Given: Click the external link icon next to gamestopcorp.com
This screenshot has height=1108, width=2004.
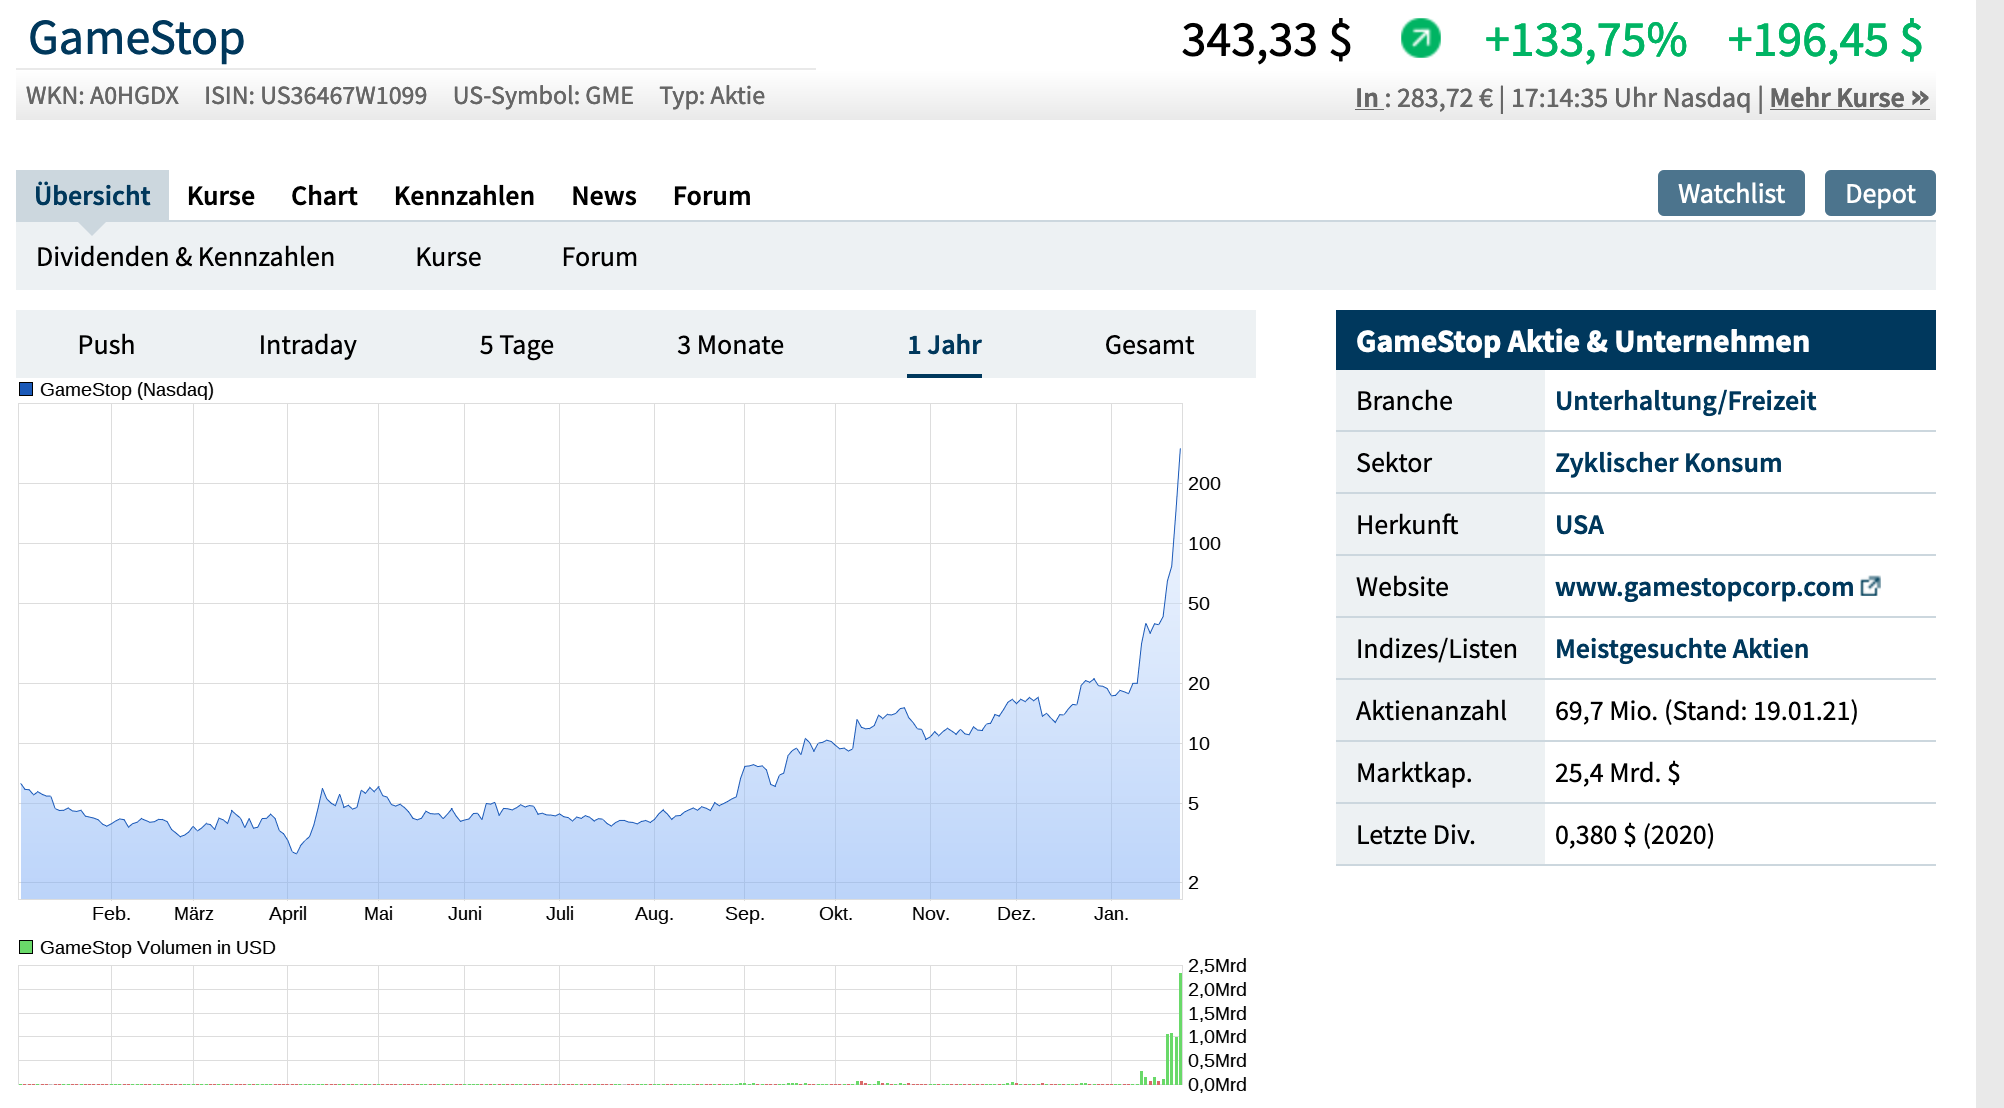Looking at the screenshot, I should point(1870,587).
